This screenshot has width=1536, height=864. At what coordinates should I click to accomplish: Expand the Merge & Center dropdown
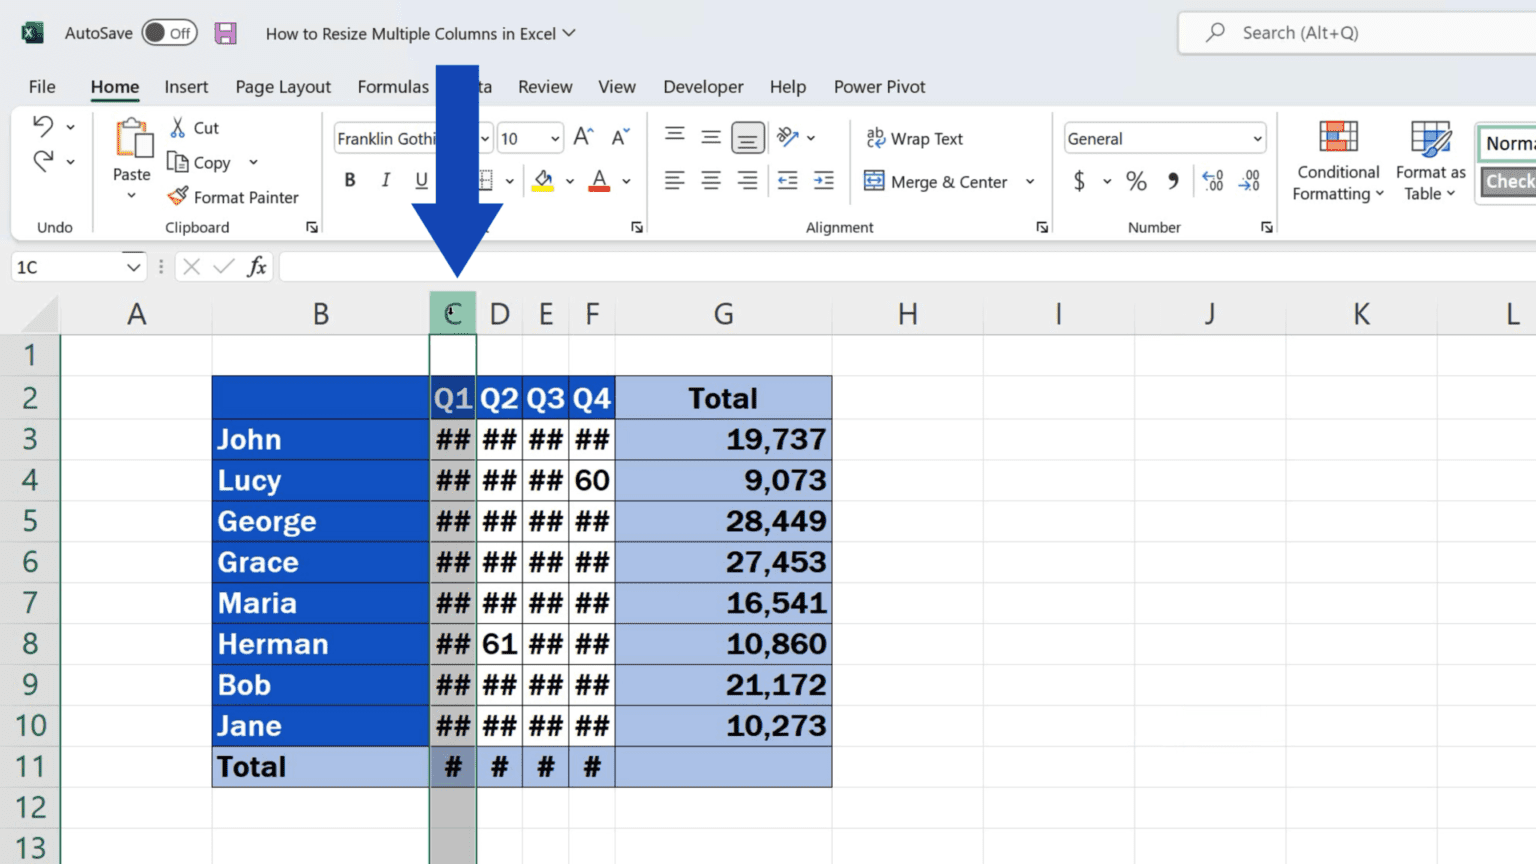click(1030, 181)
